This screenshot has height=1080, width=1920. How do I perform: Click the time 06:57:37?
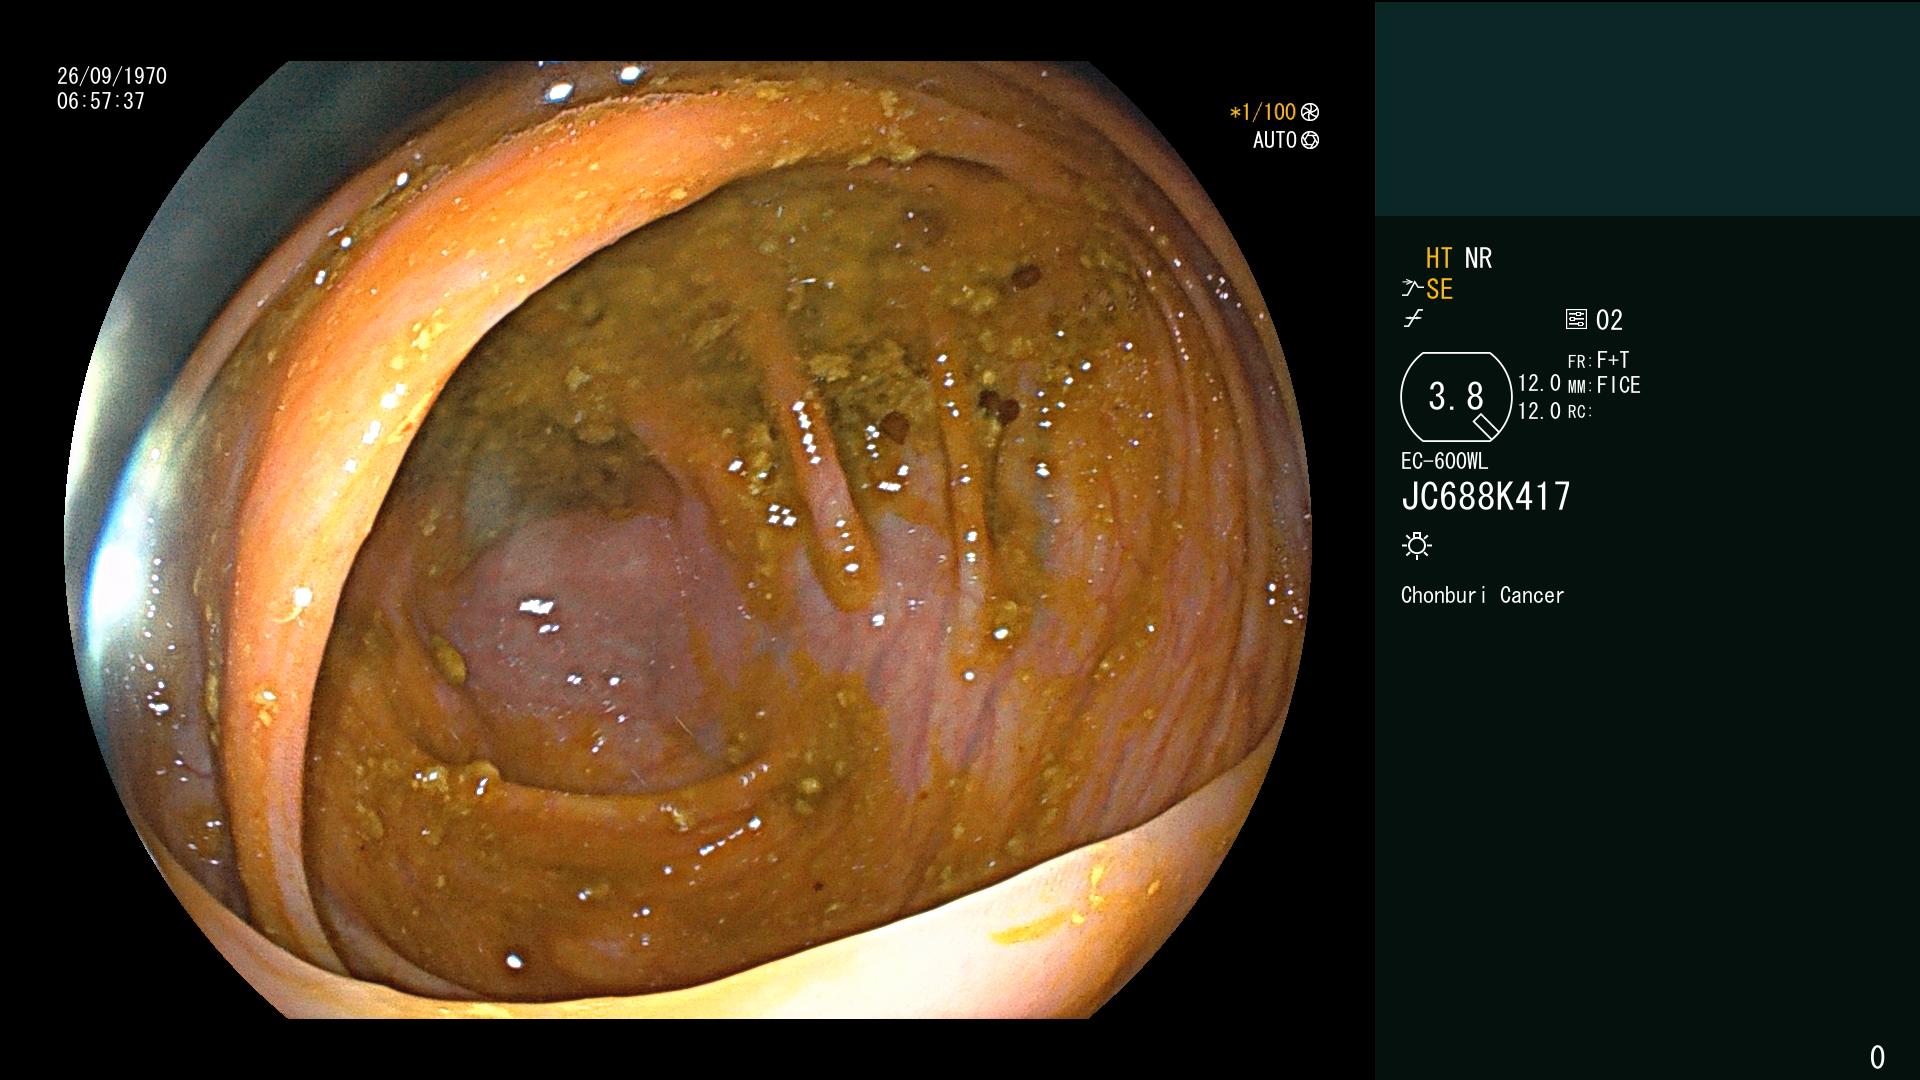101,102
